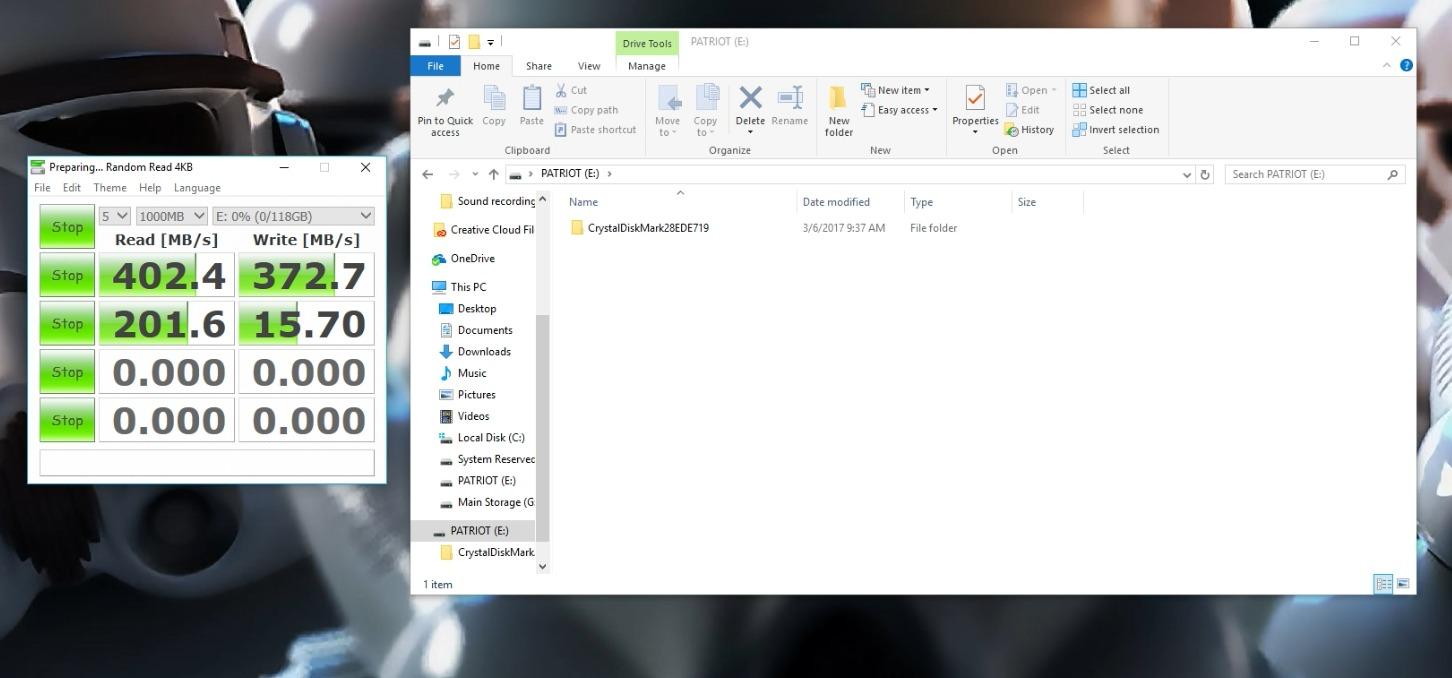Screen dimensions: 1452x678
Task: Click Pin to Quick access icon
Action: [x=445, y=99]
